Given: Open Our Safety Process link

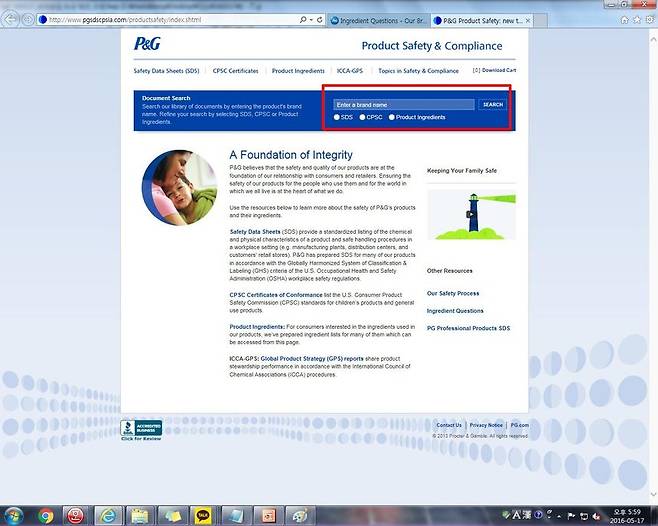Looking at the screenshot, I should 453,293.
